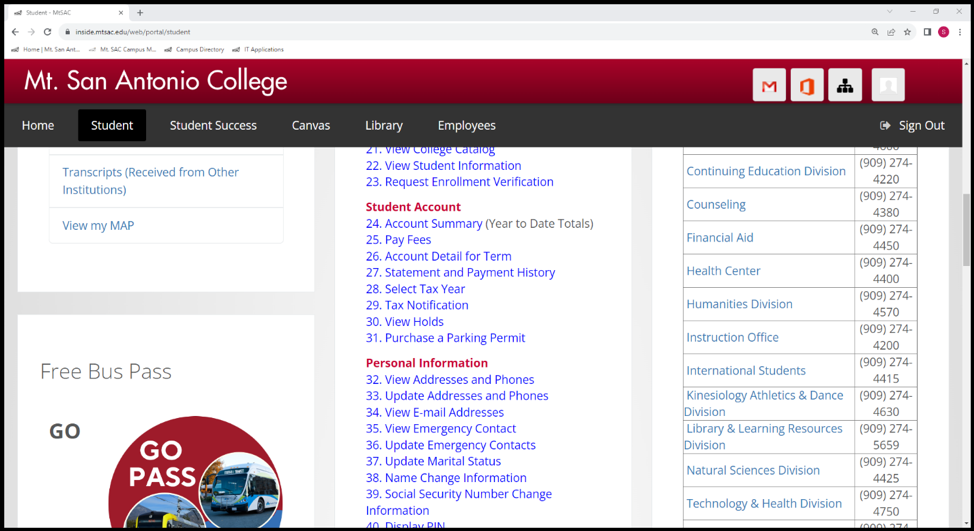The width and height of the screenshot is (974, 531).
Task: Click the padlock site info icon
Action: 68,32
